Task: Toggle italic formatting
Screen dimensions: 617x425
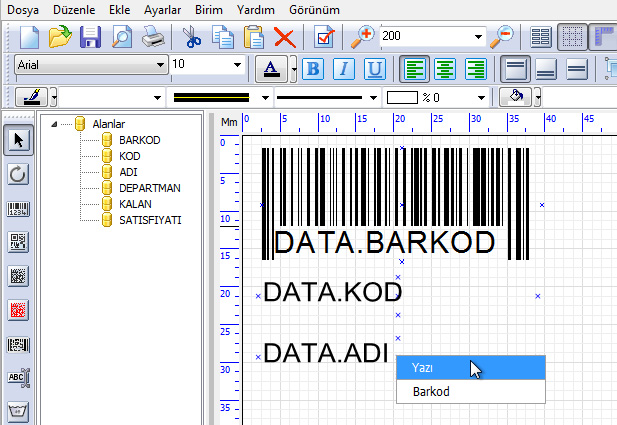Action: pyautogui.click(x=344, y=69)
